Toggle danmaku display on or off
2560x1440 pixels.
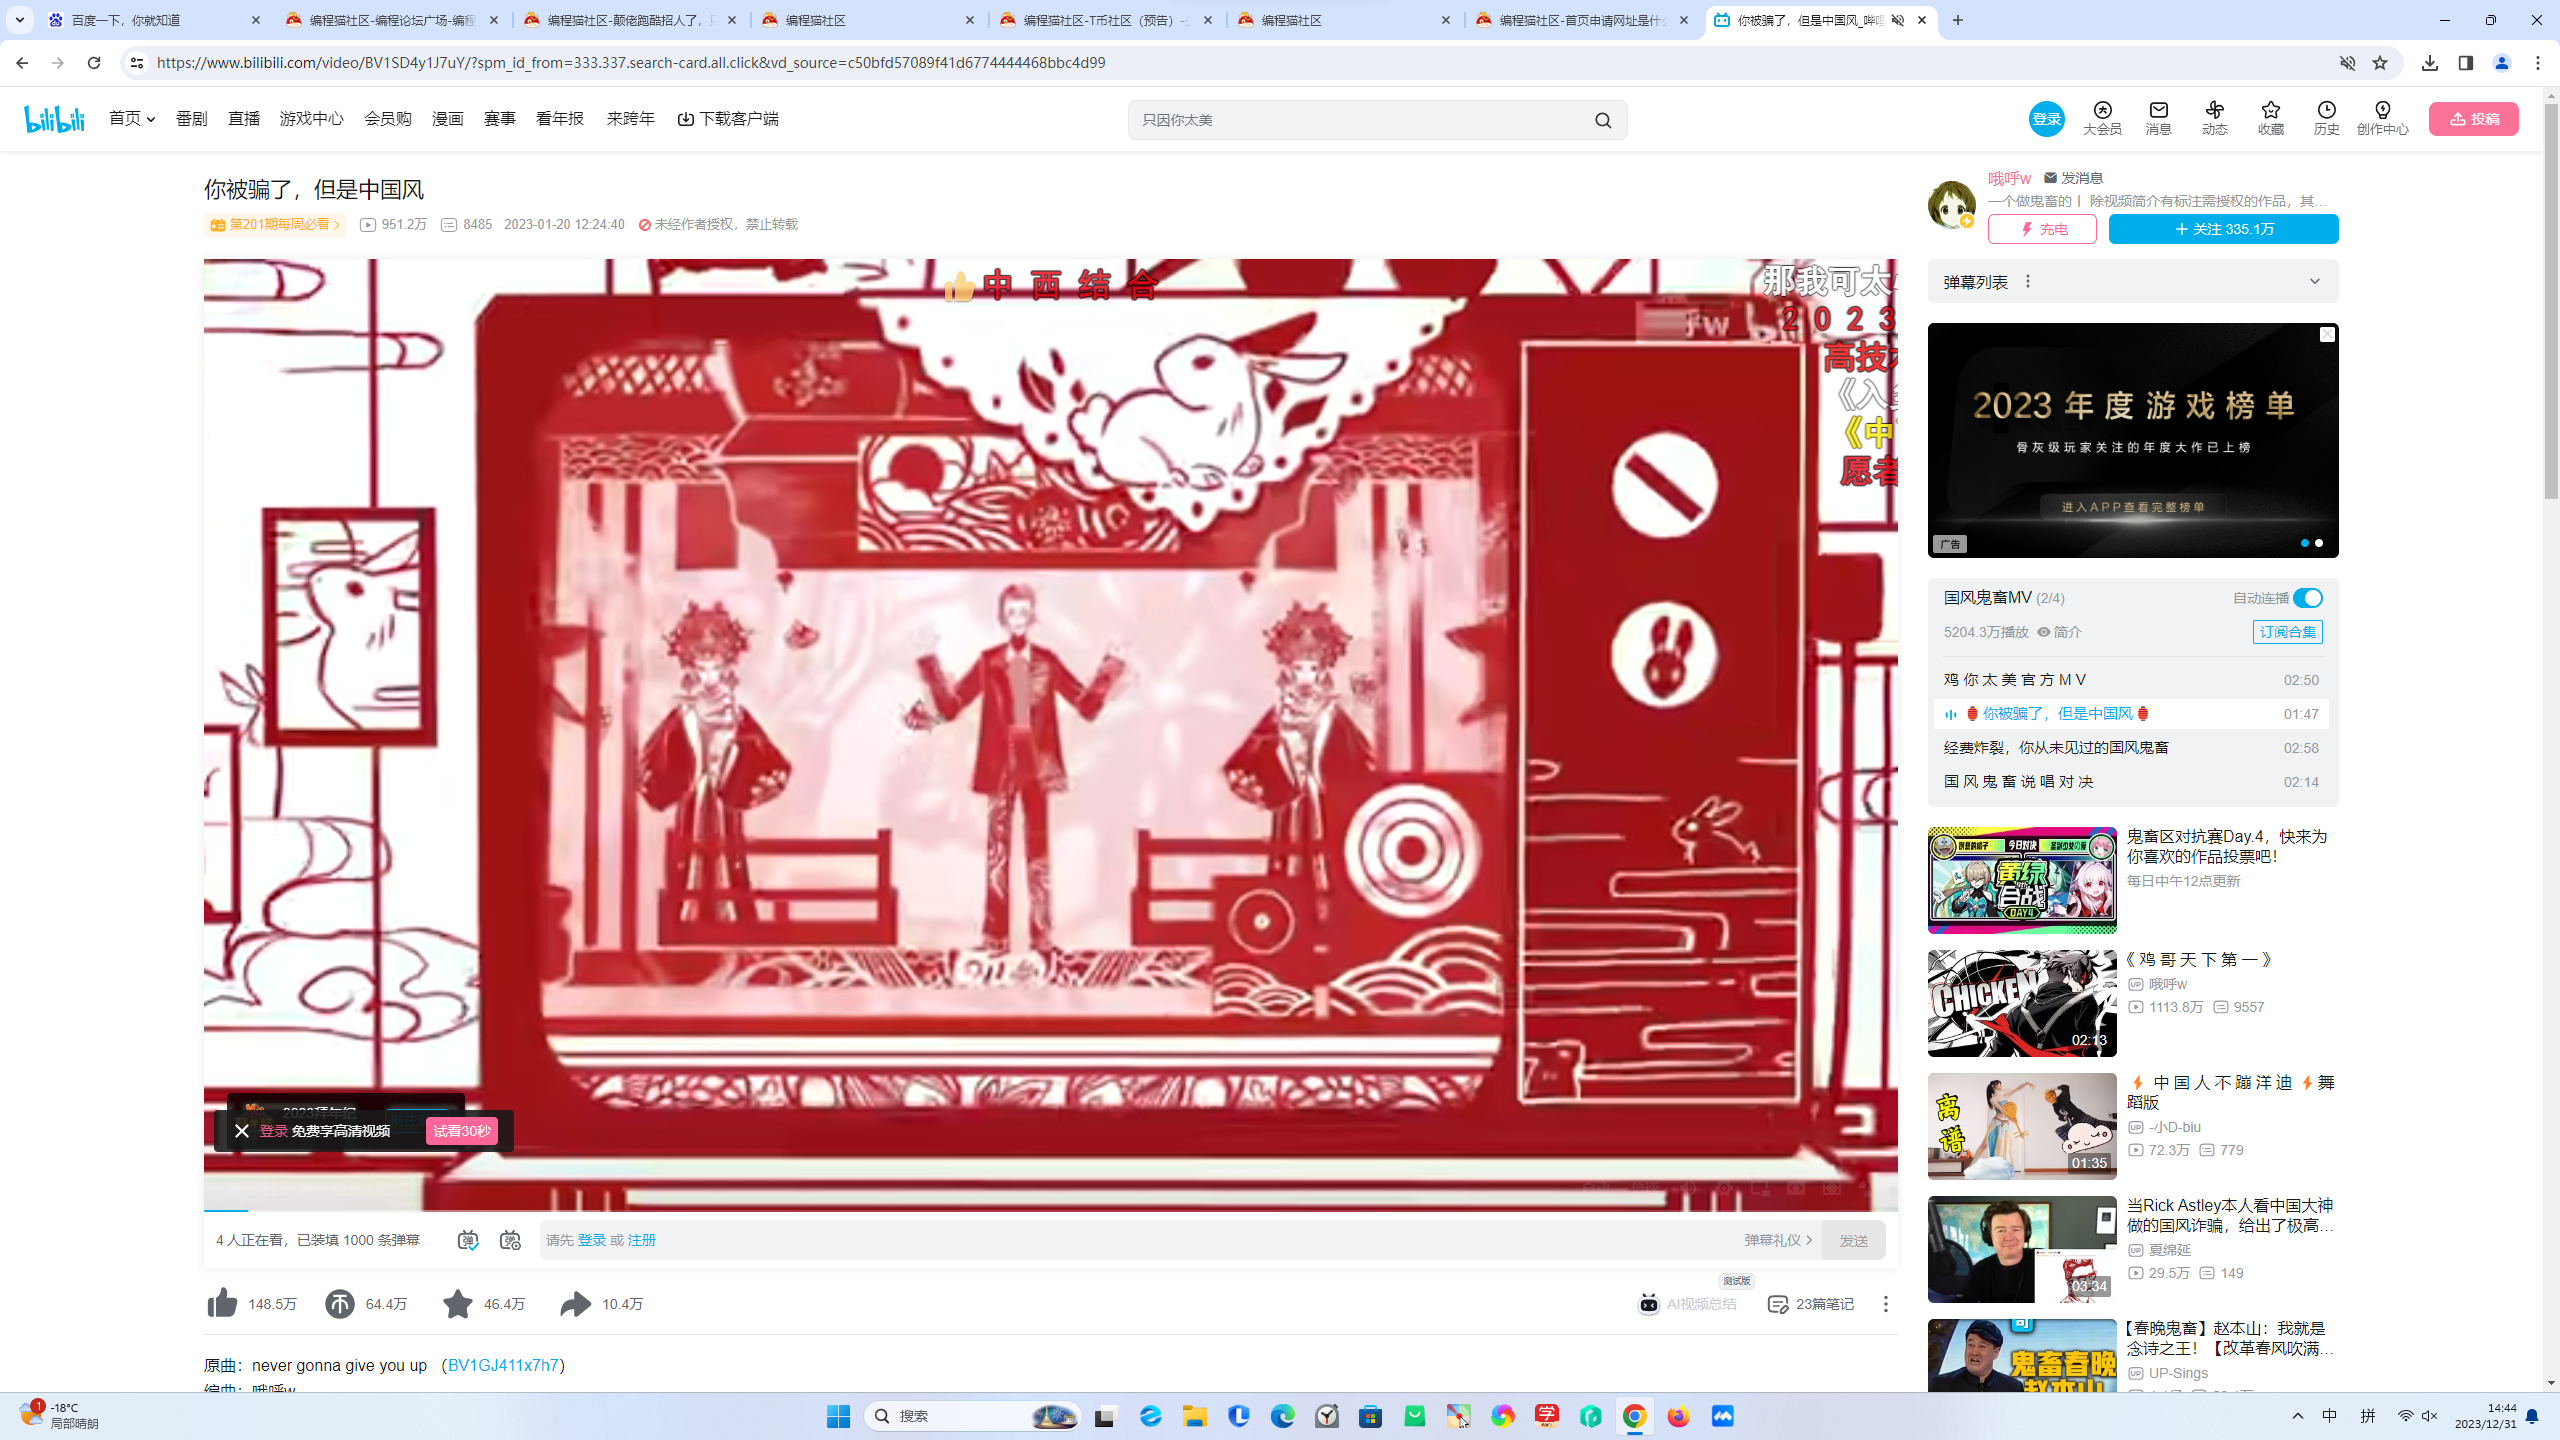pos(468,1240)
